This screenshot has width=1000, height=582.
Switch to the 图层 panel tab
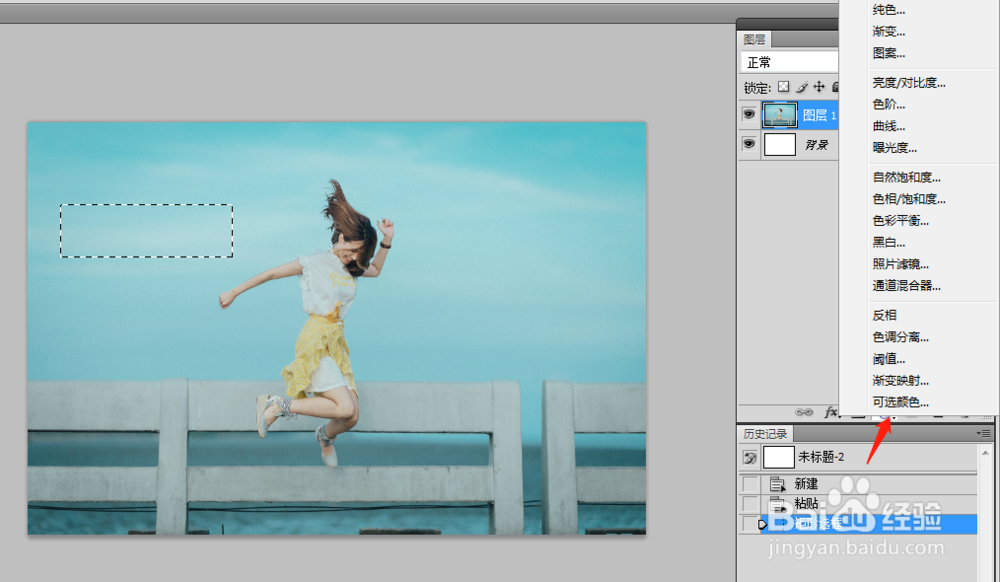[755, 39]
